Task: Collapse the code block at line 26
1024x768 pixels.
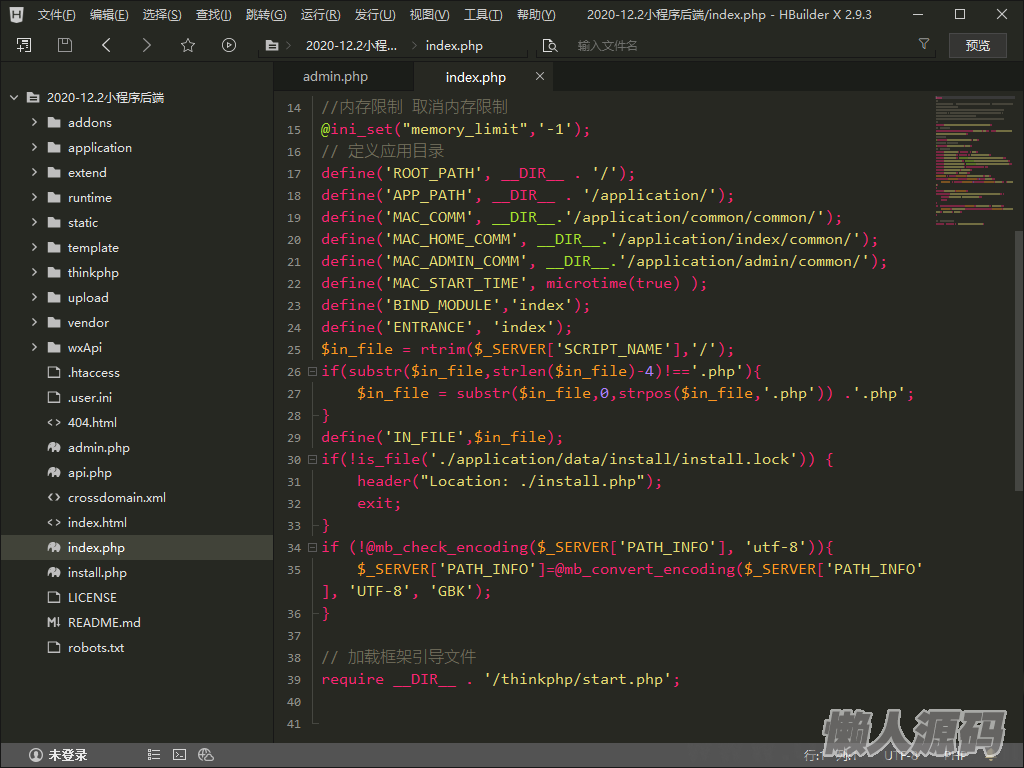Action: click(x=312, y=372)
